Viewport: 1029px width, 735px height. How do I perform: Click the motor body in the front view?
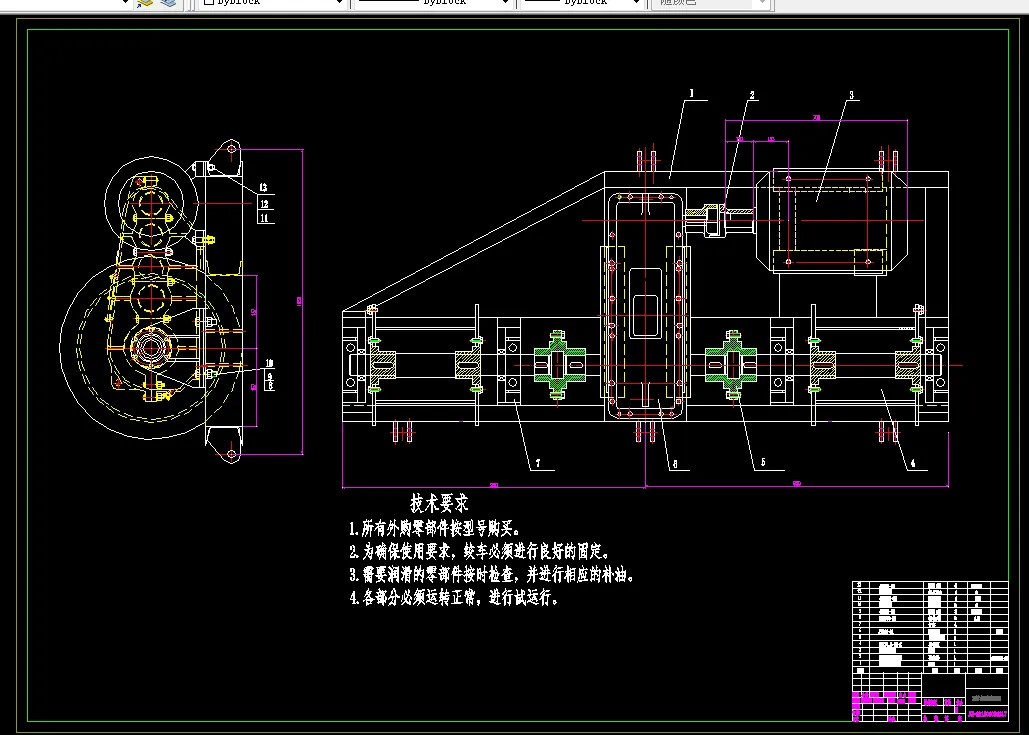click(832, 220)
